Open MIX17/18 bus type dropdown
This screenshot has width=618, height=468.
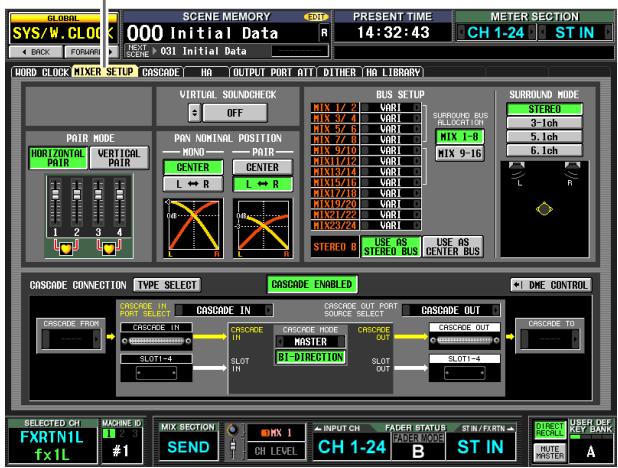coord(391,193)
